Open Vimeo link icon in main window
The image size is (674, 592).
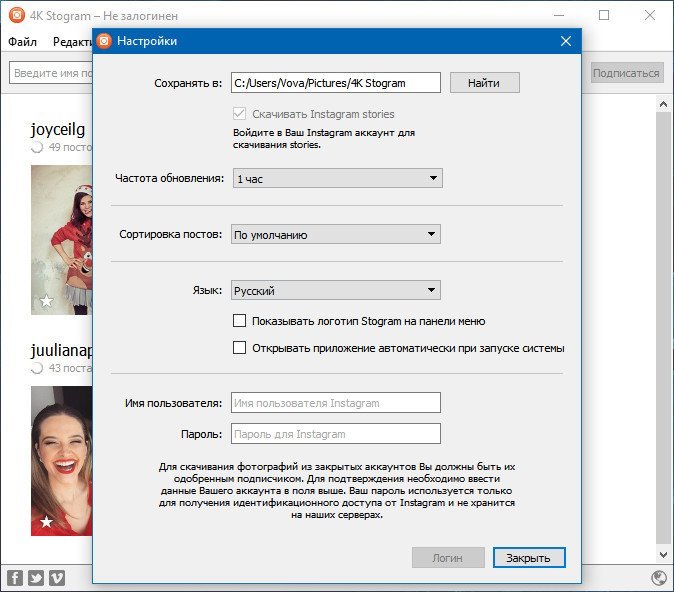[57, 577]
